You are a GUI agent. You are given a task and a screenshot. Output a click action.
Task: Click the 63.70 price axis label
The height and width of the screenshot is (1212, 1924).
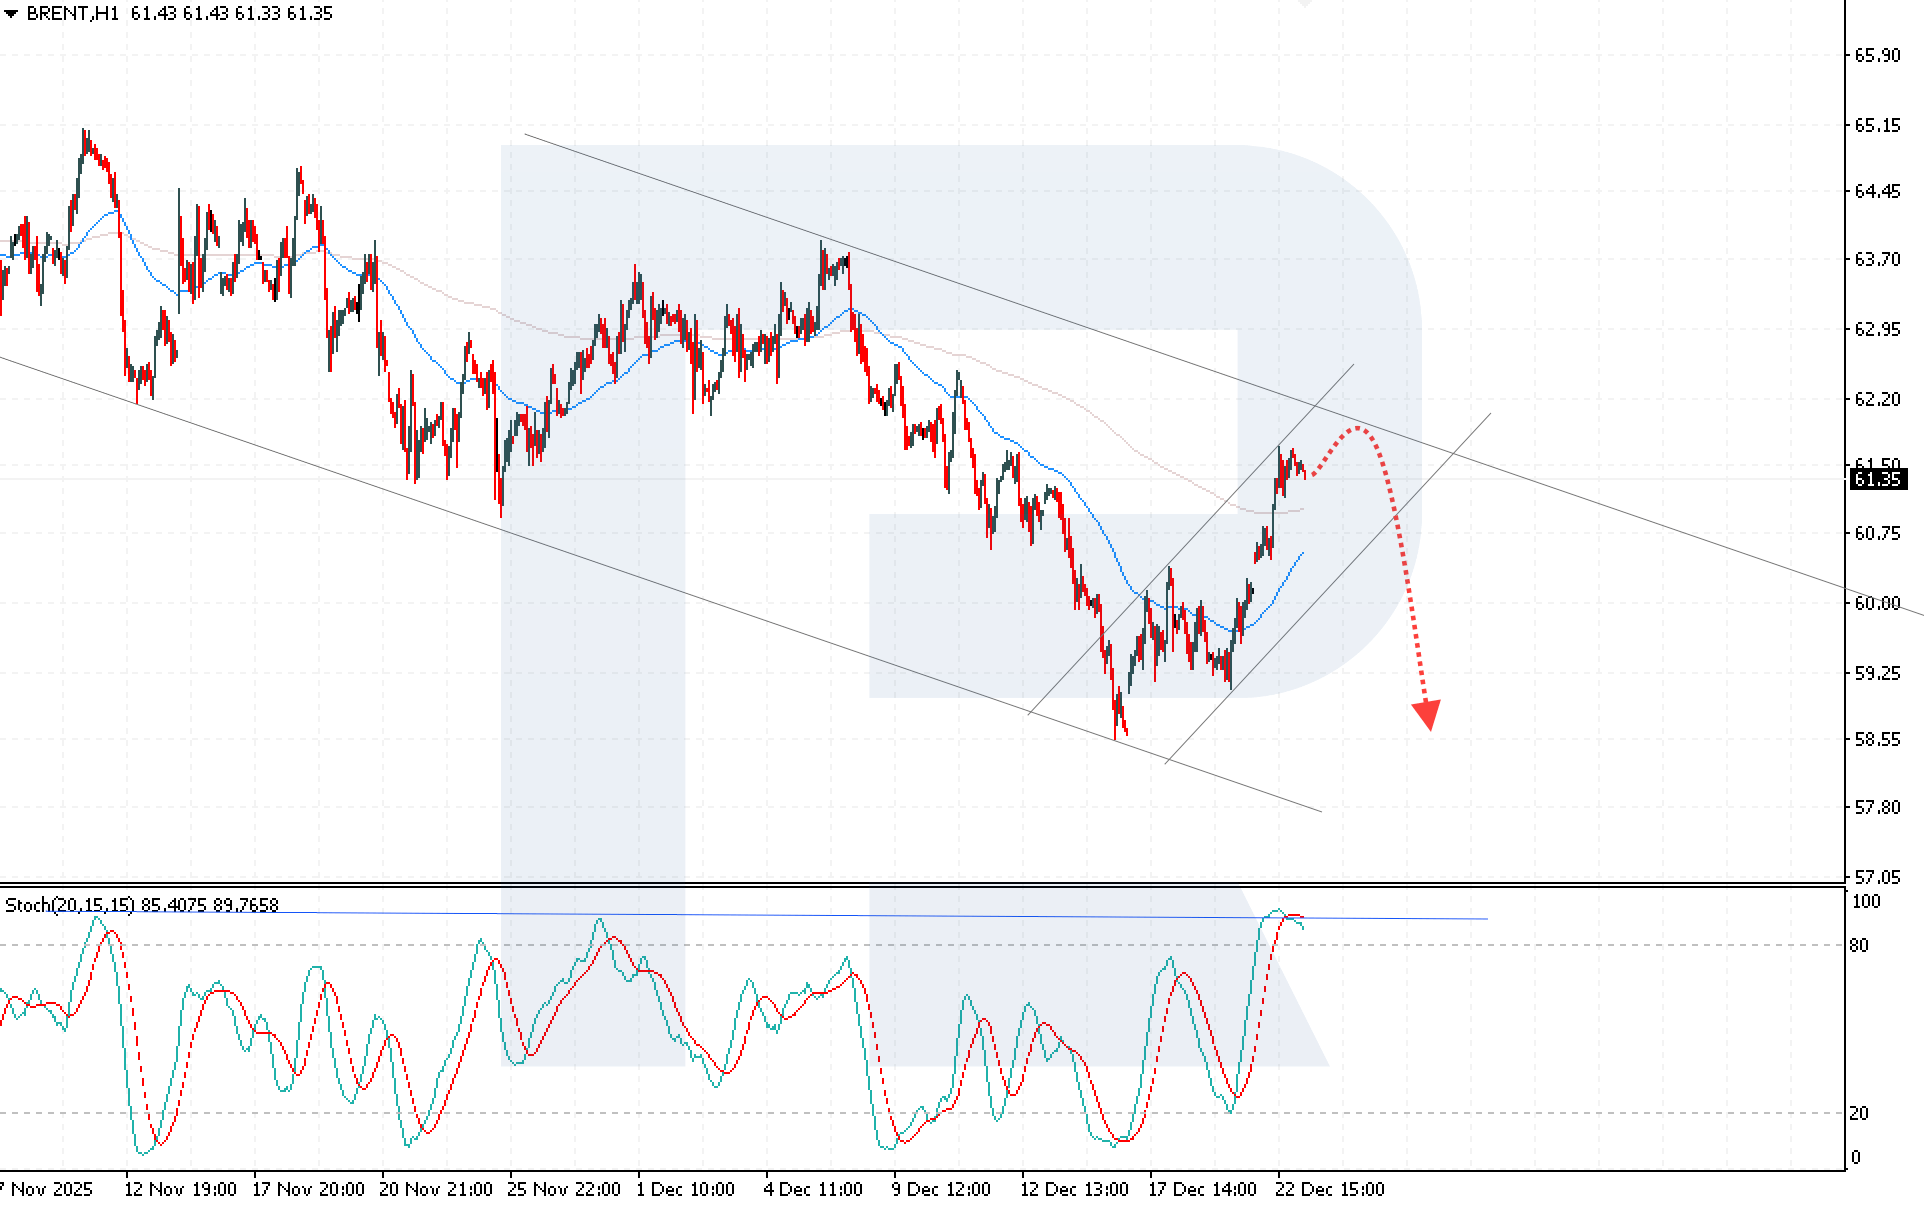1877,260
